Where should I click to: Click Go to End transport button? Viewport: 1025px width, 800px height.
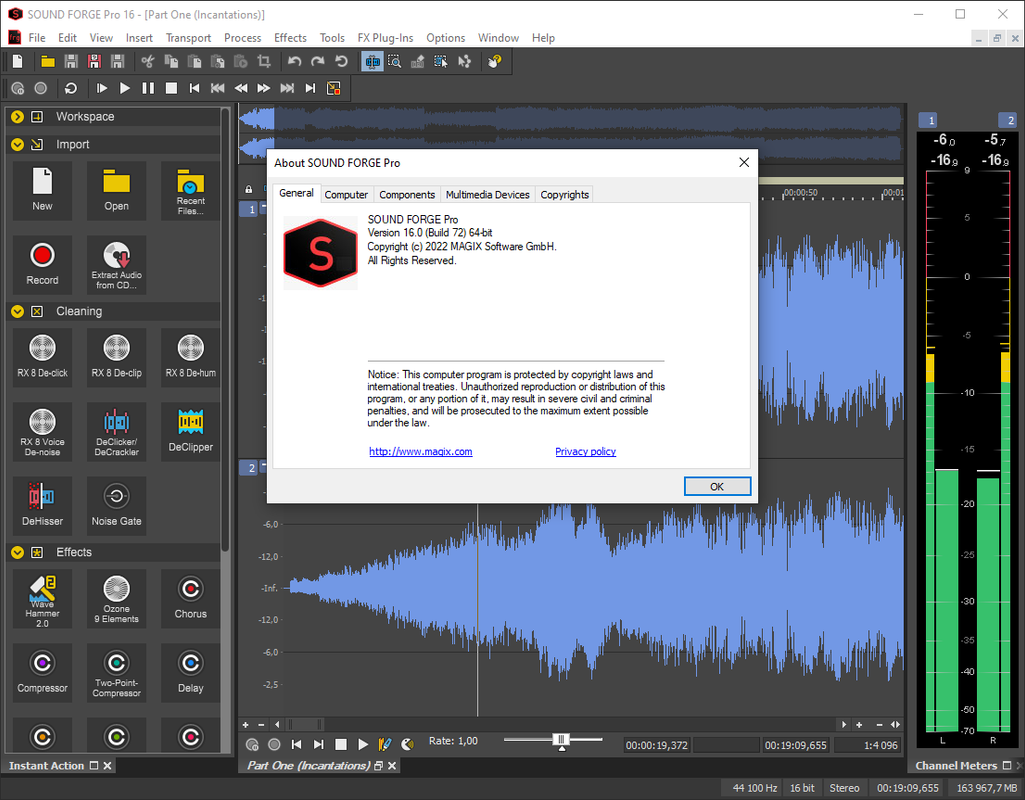click(x=311, y=88)
